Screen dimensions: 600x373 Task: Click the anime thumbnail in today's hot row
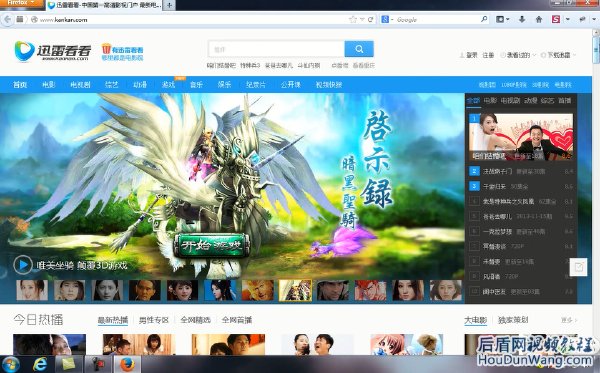(x=406, y=344)
